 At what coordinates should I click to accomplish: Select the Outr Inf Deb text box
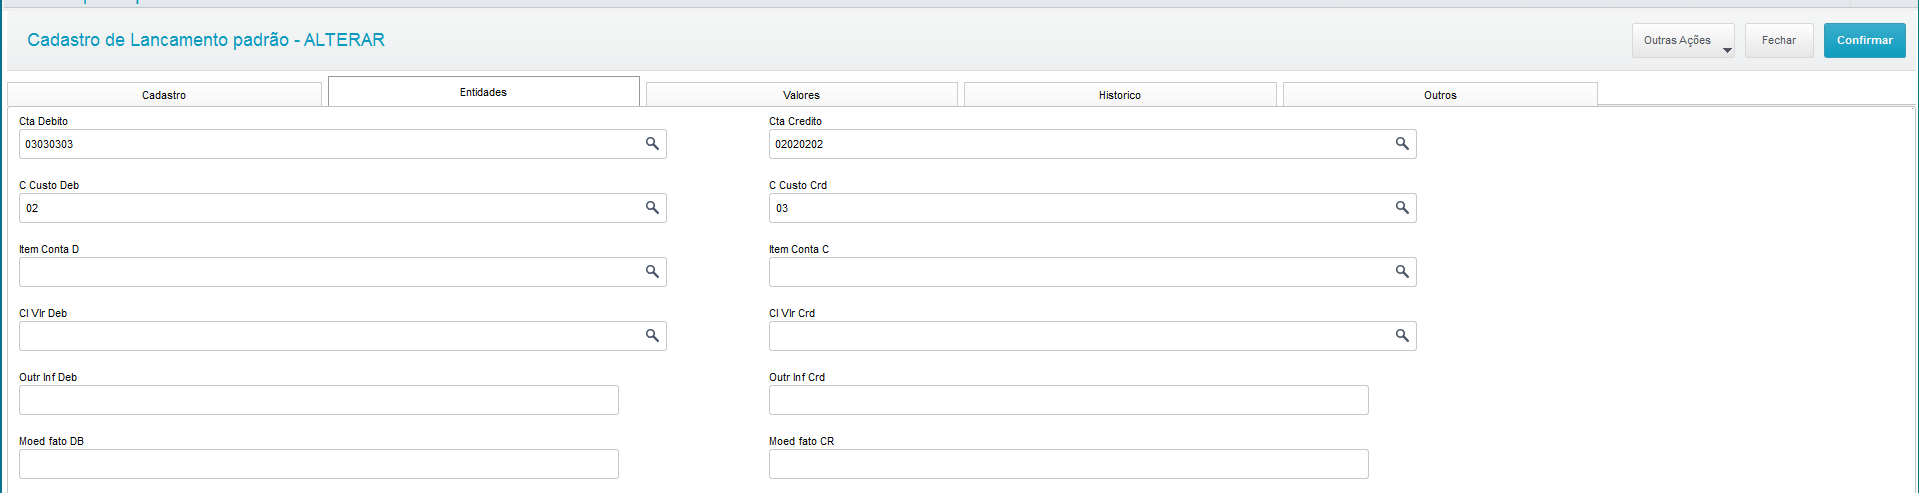tap(319, 400)
